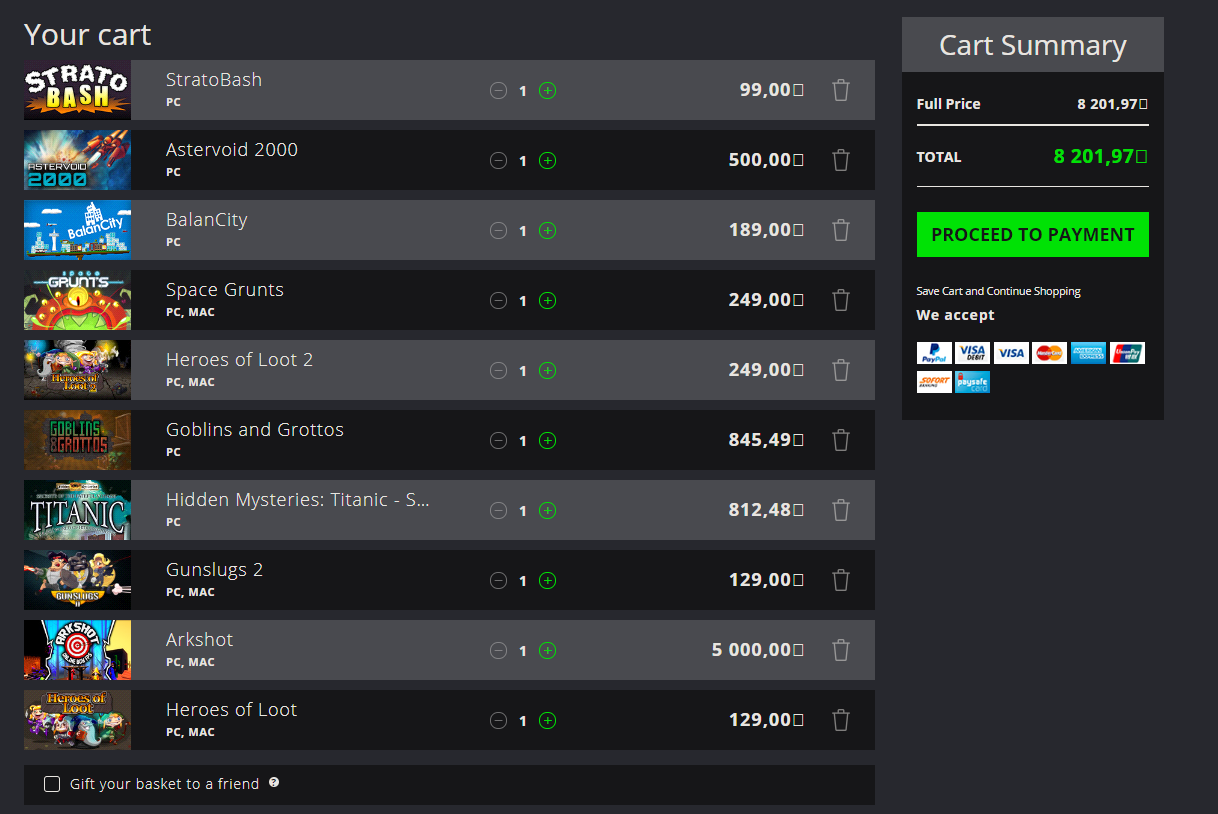This screenshot has width=1218, height=814.
Task: Decrease Arkshot quantity with minus
Action: tap(498, 651)
